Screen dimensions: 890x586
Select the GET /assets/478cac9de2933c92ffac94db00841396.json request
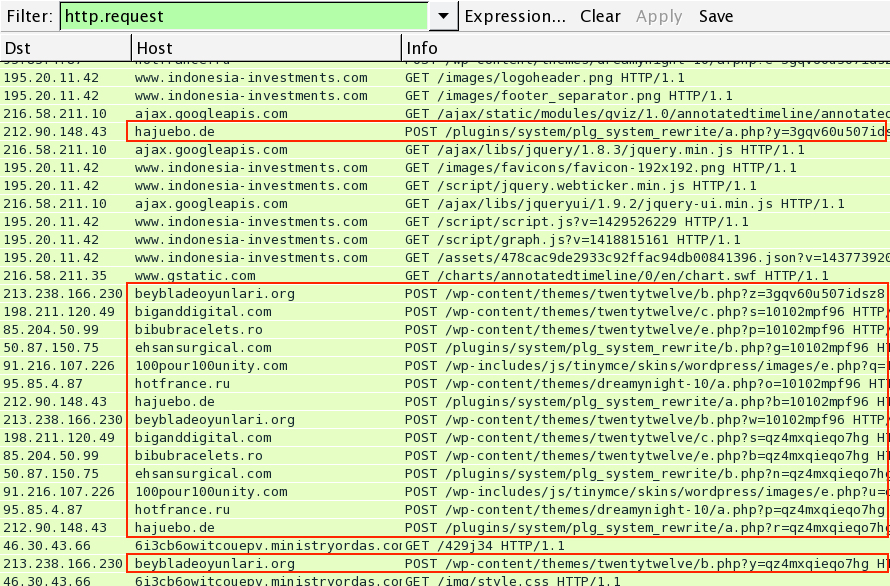click(x=445, y=258)
